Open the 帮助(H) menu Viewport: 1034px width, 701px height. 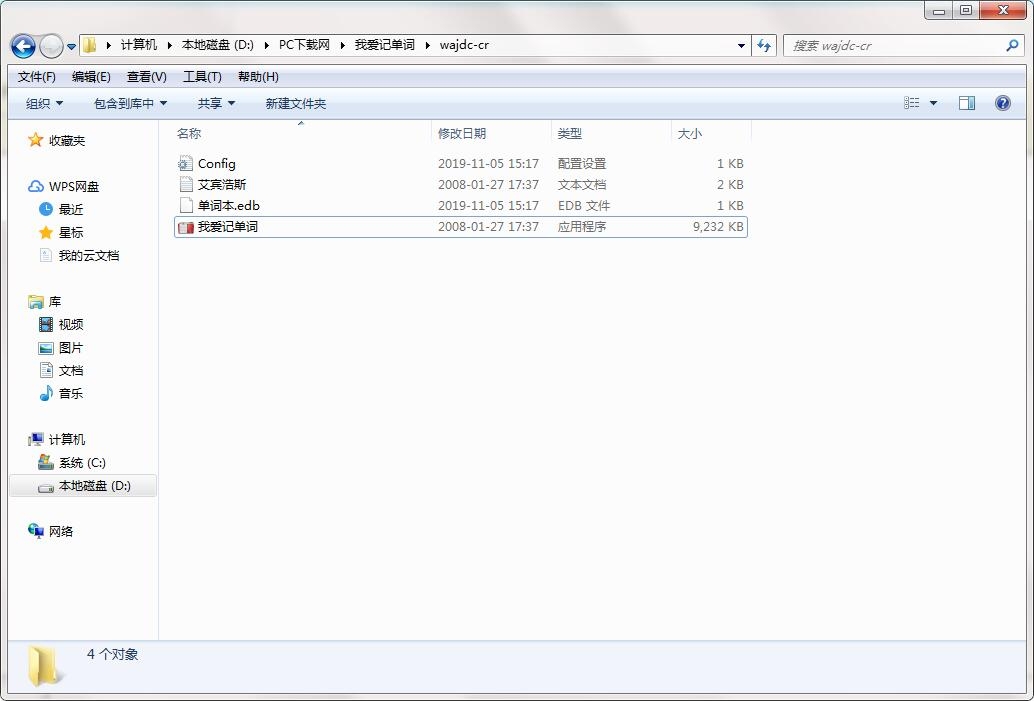[258, 76]
